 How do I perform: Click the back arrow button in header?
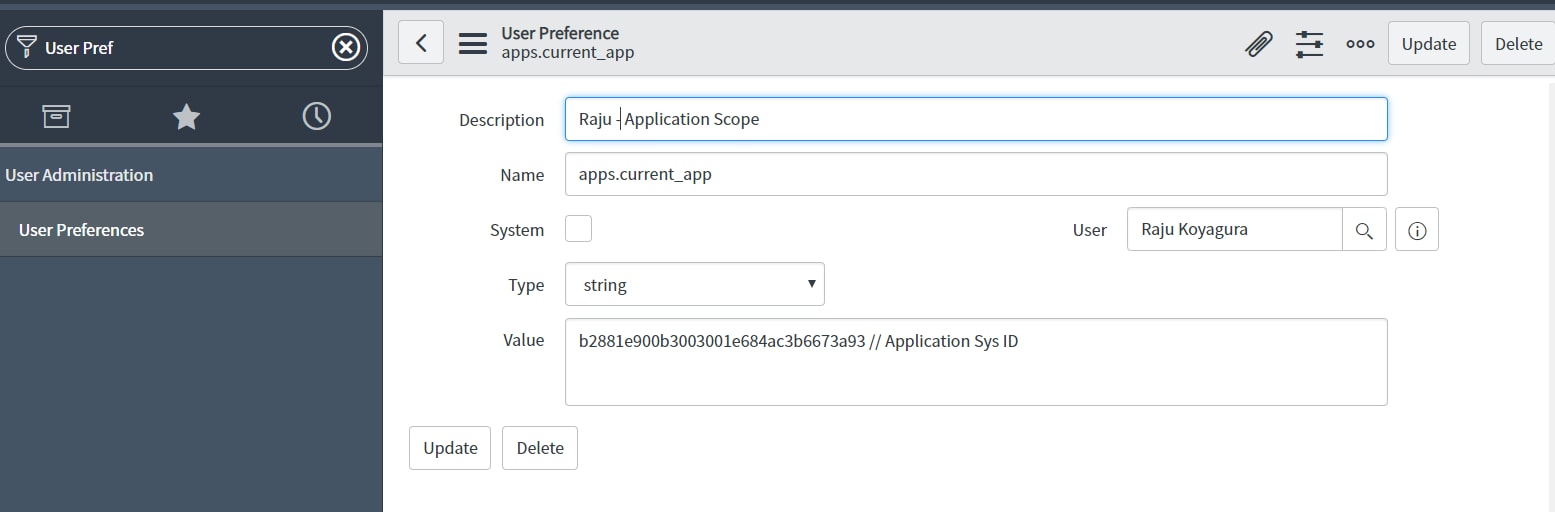[x=421, y=43]
